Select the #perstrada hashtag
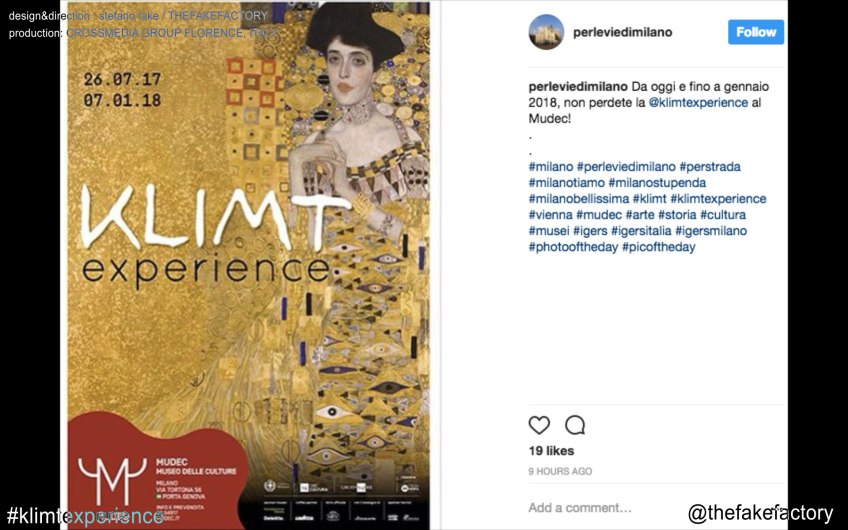Viewport: 848px width, 530px height. pos(710,167)
